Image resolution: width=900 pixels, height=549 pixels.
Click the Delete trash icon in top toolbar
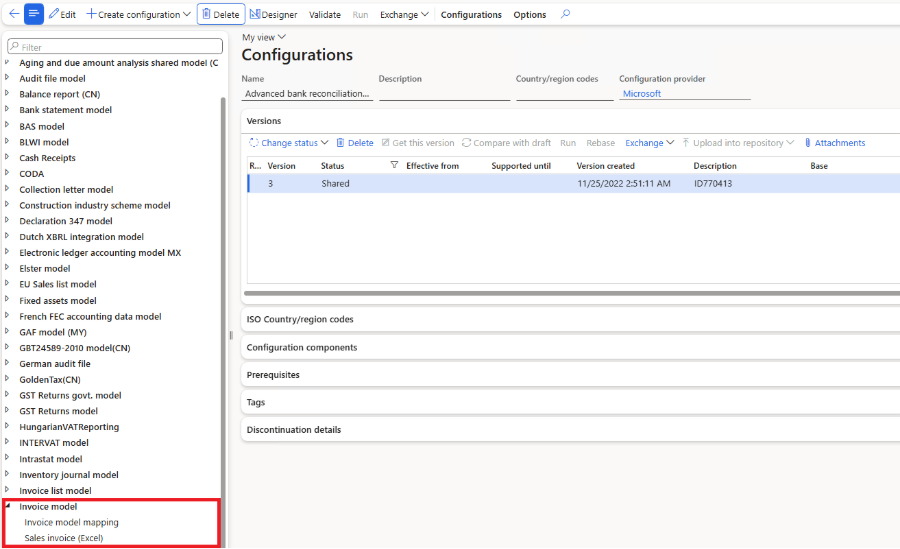point(220,15)
